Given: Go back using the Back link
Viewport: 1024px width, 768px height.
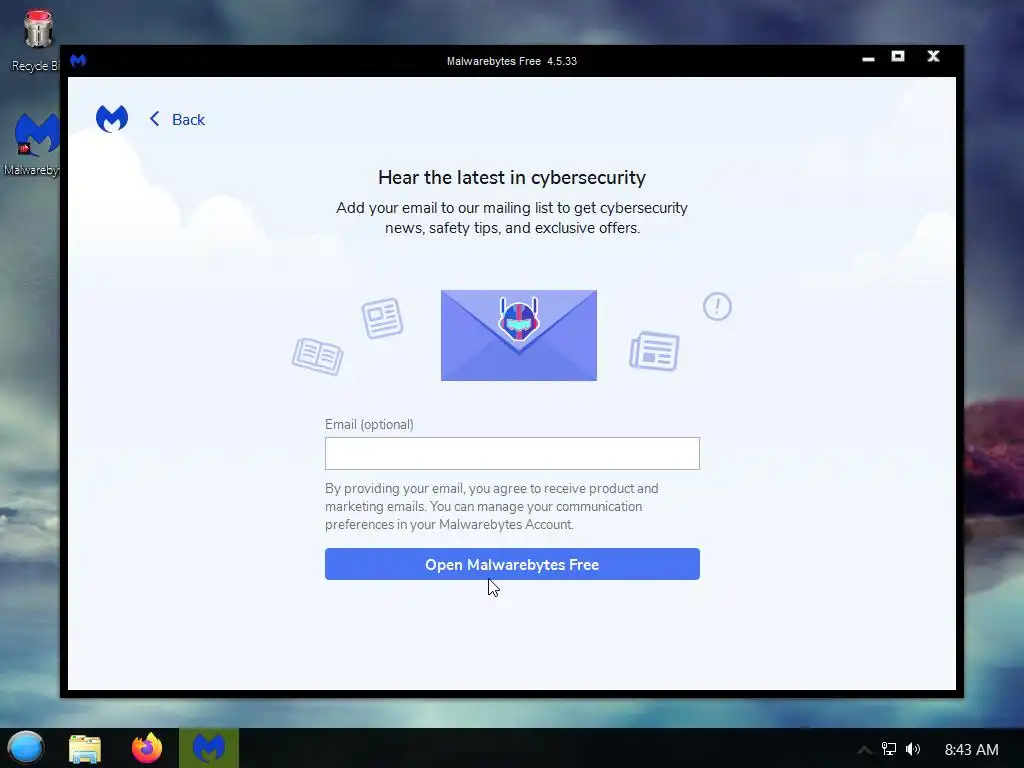Looking at the screenshot, I should [x=177, y=120].
